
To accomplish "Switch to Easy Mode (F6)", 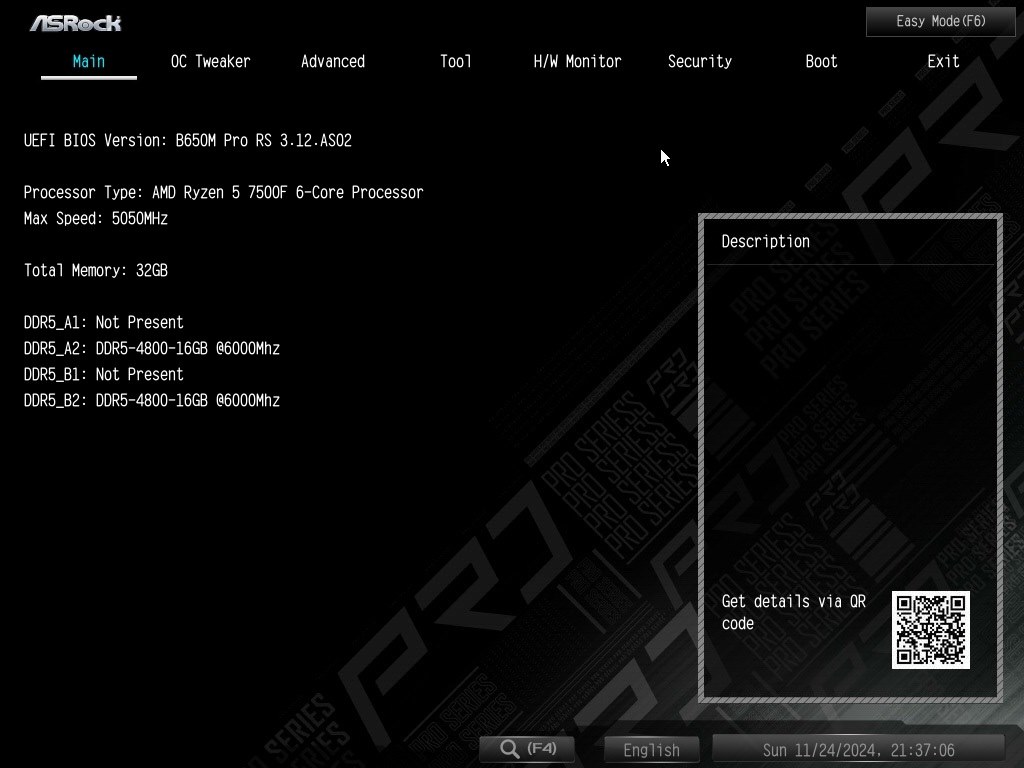I will coord(940,22).
